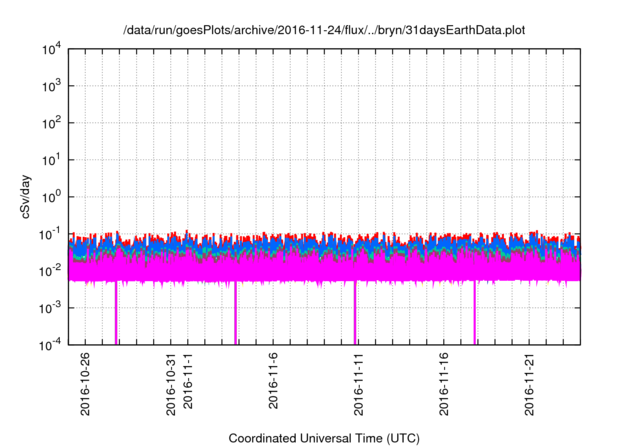Click the 10^1 y-axis tick label
This screenshot has height=448, width=640.
pyautogui.click(x=52, y=160)
